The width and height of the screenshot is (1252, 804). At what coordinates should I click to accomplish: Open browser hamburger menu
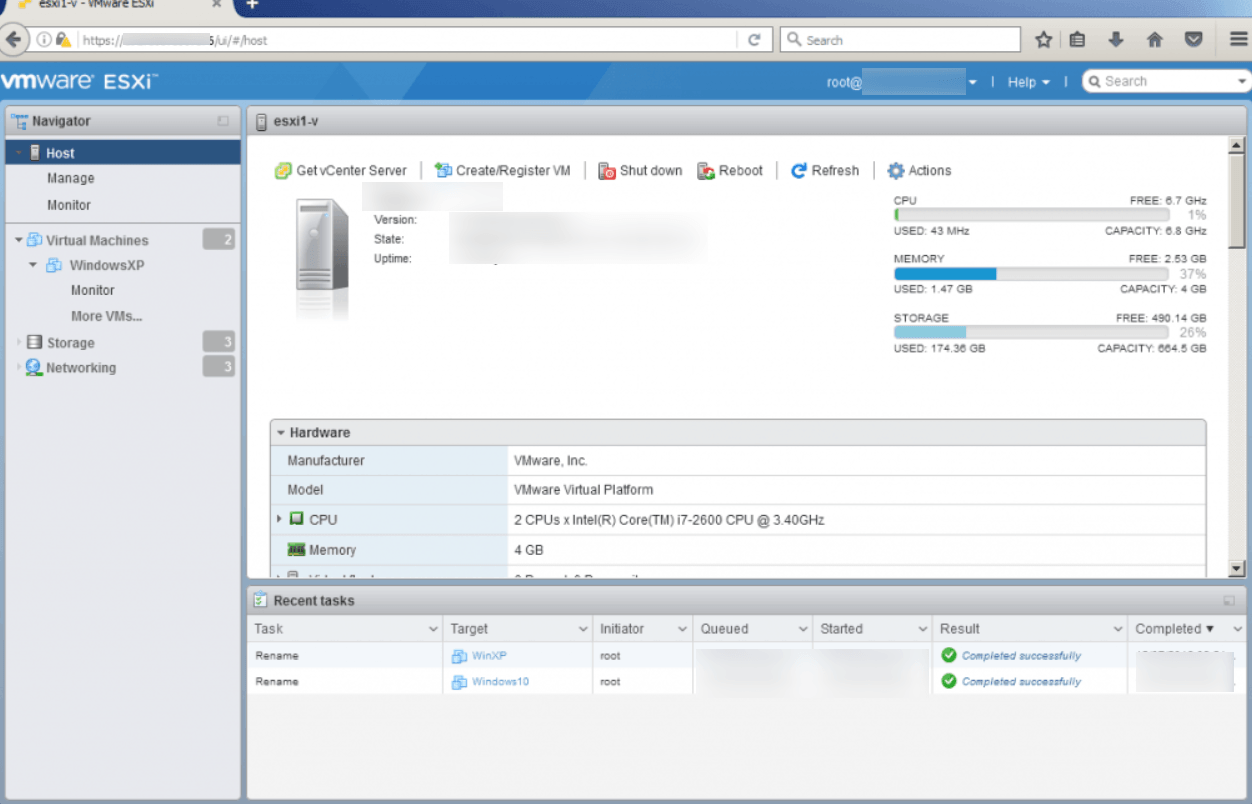coord(1238,40)
